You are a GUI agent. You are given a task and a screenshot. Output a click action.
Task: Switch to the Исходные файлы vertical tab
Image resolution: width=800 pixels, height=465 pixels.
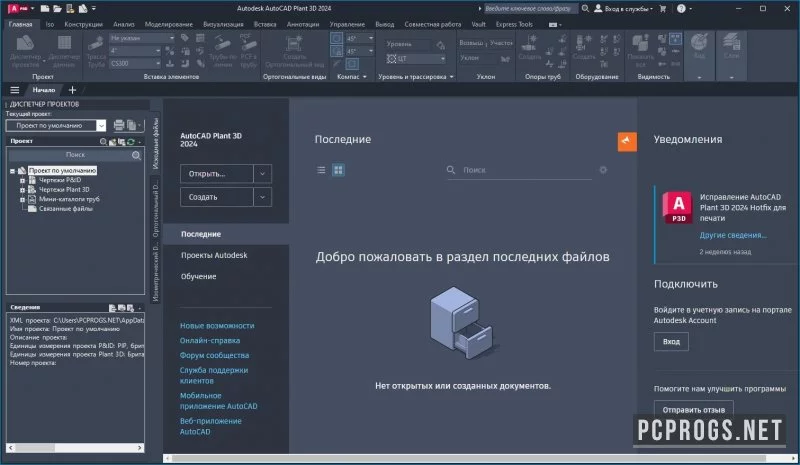tap(156, 143)
